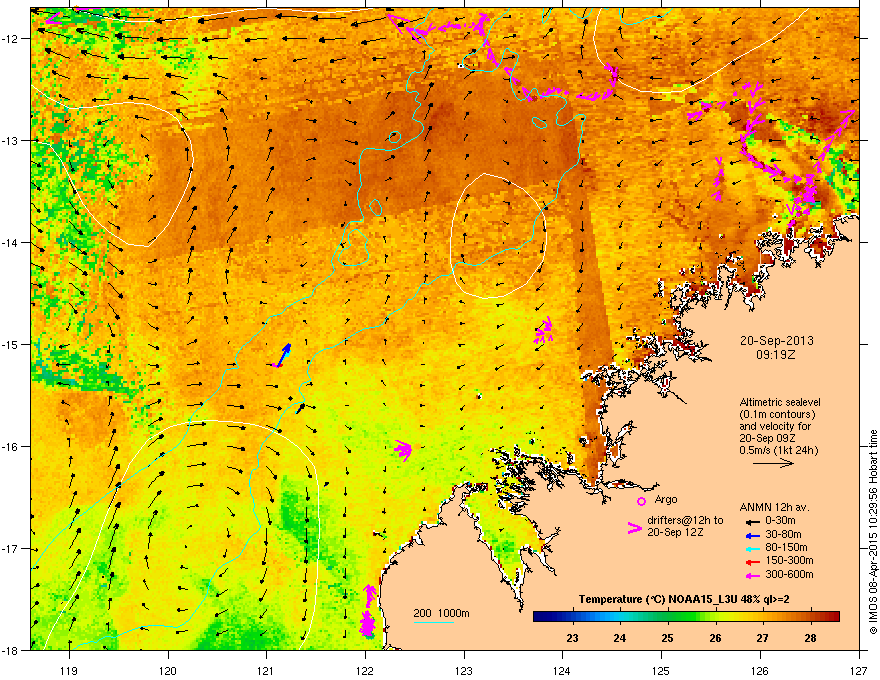Click the latitude axis label '-15'
880x680 pixels.
11,344
